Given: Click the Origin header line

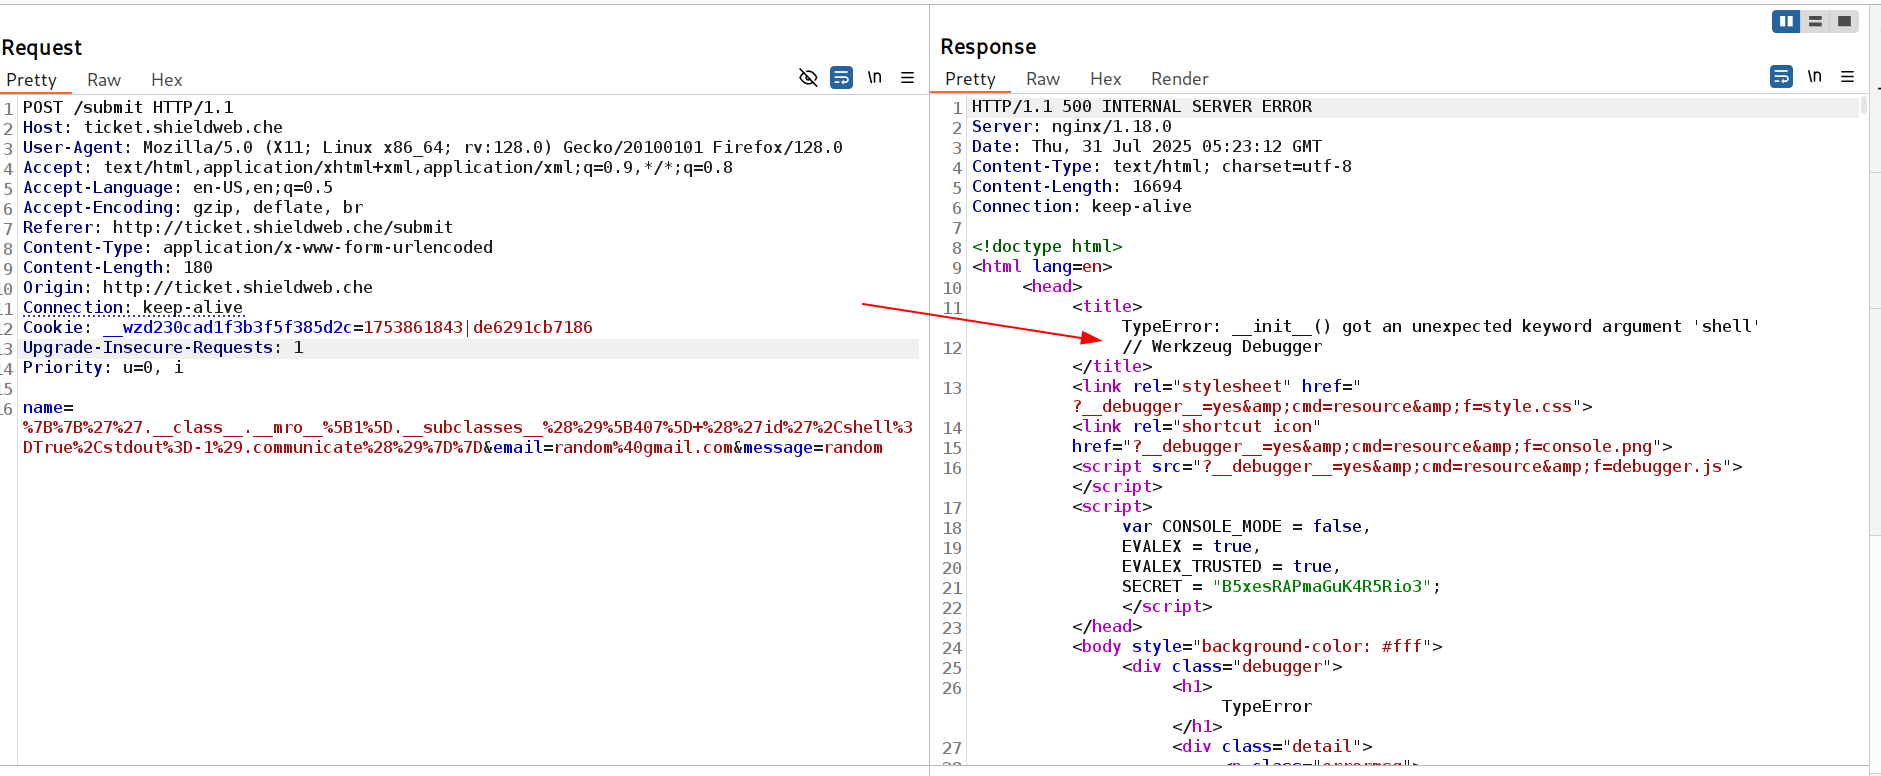Looking at the screenshot, I should pyautogui.click(x=198, y=288).
